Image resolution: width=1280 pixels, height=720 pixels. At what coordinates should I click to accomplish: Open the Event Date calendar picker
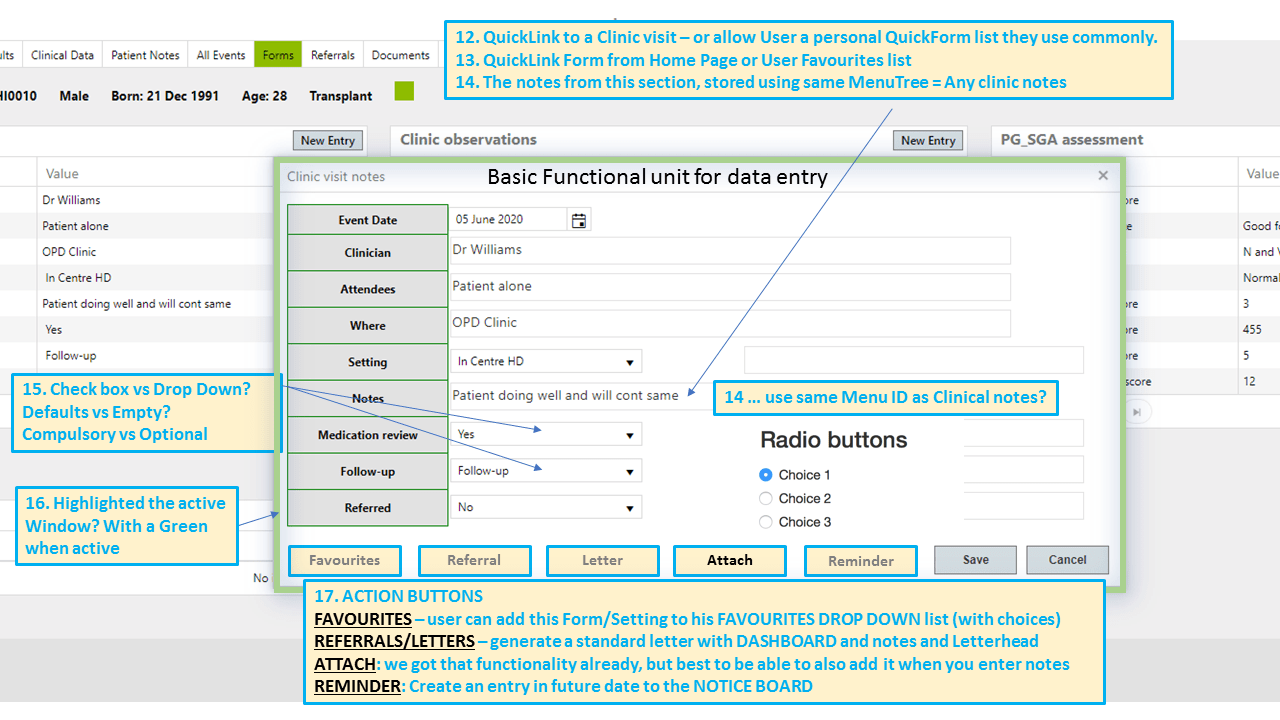[x=579, y=220]
